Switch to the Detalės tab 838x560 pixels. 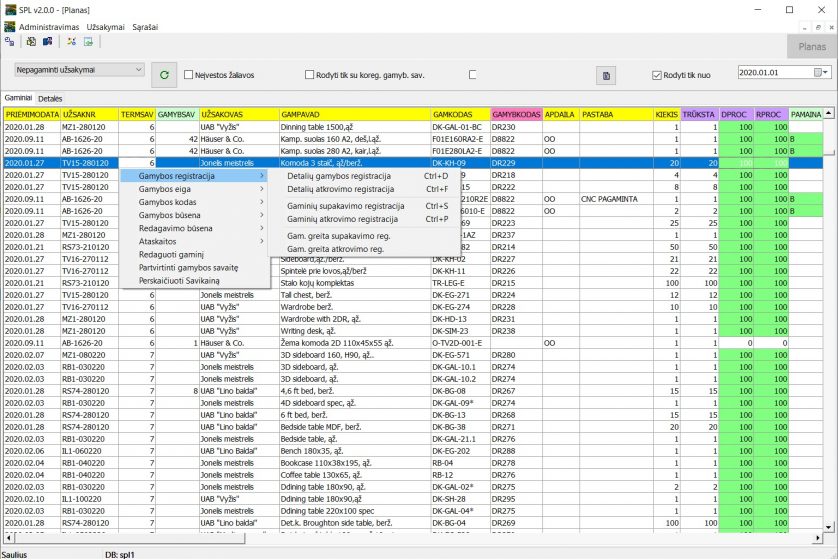[x=50, y=99]
